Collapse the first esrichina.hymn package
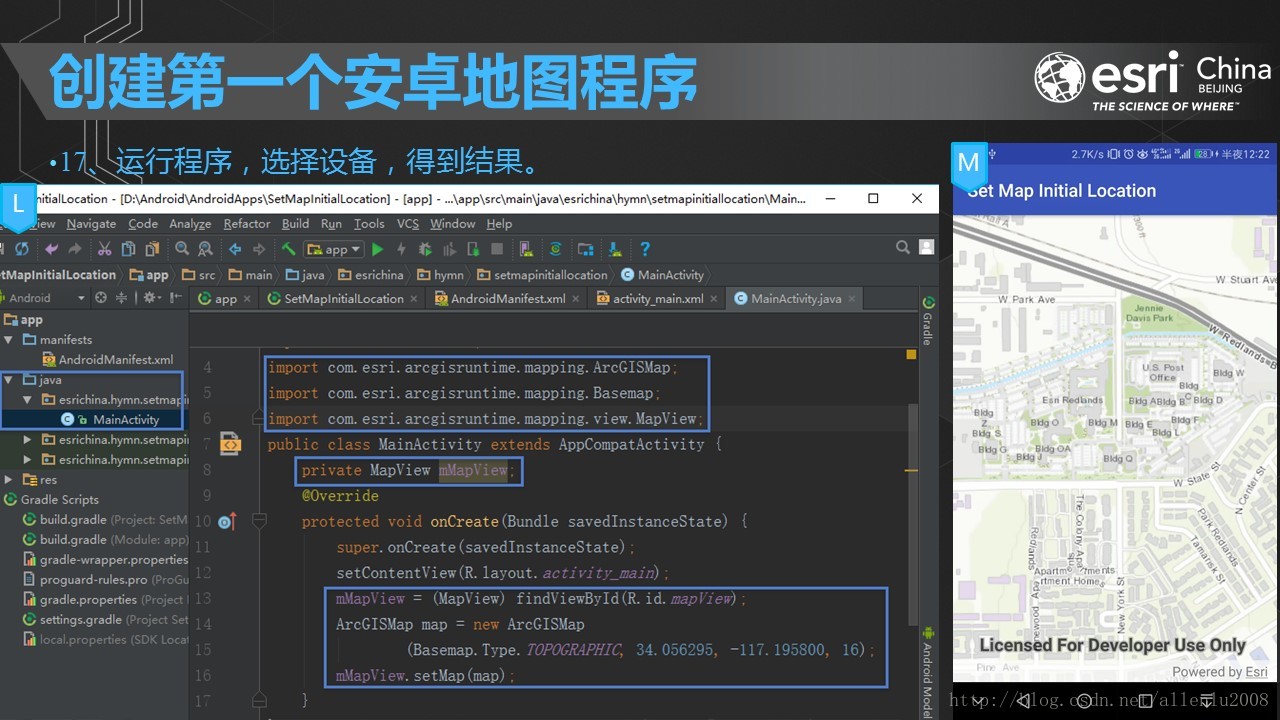 [28, 400]
